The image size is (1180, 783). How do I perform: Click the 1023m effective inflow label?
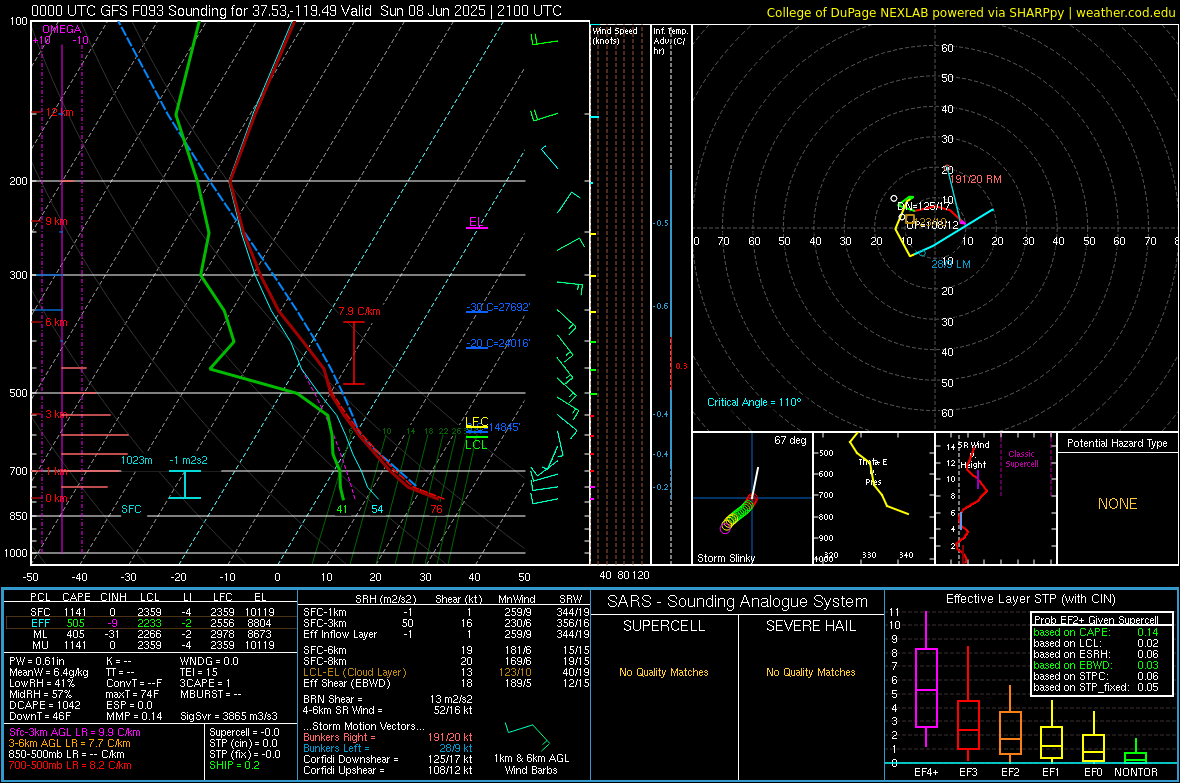pos(137,460)
